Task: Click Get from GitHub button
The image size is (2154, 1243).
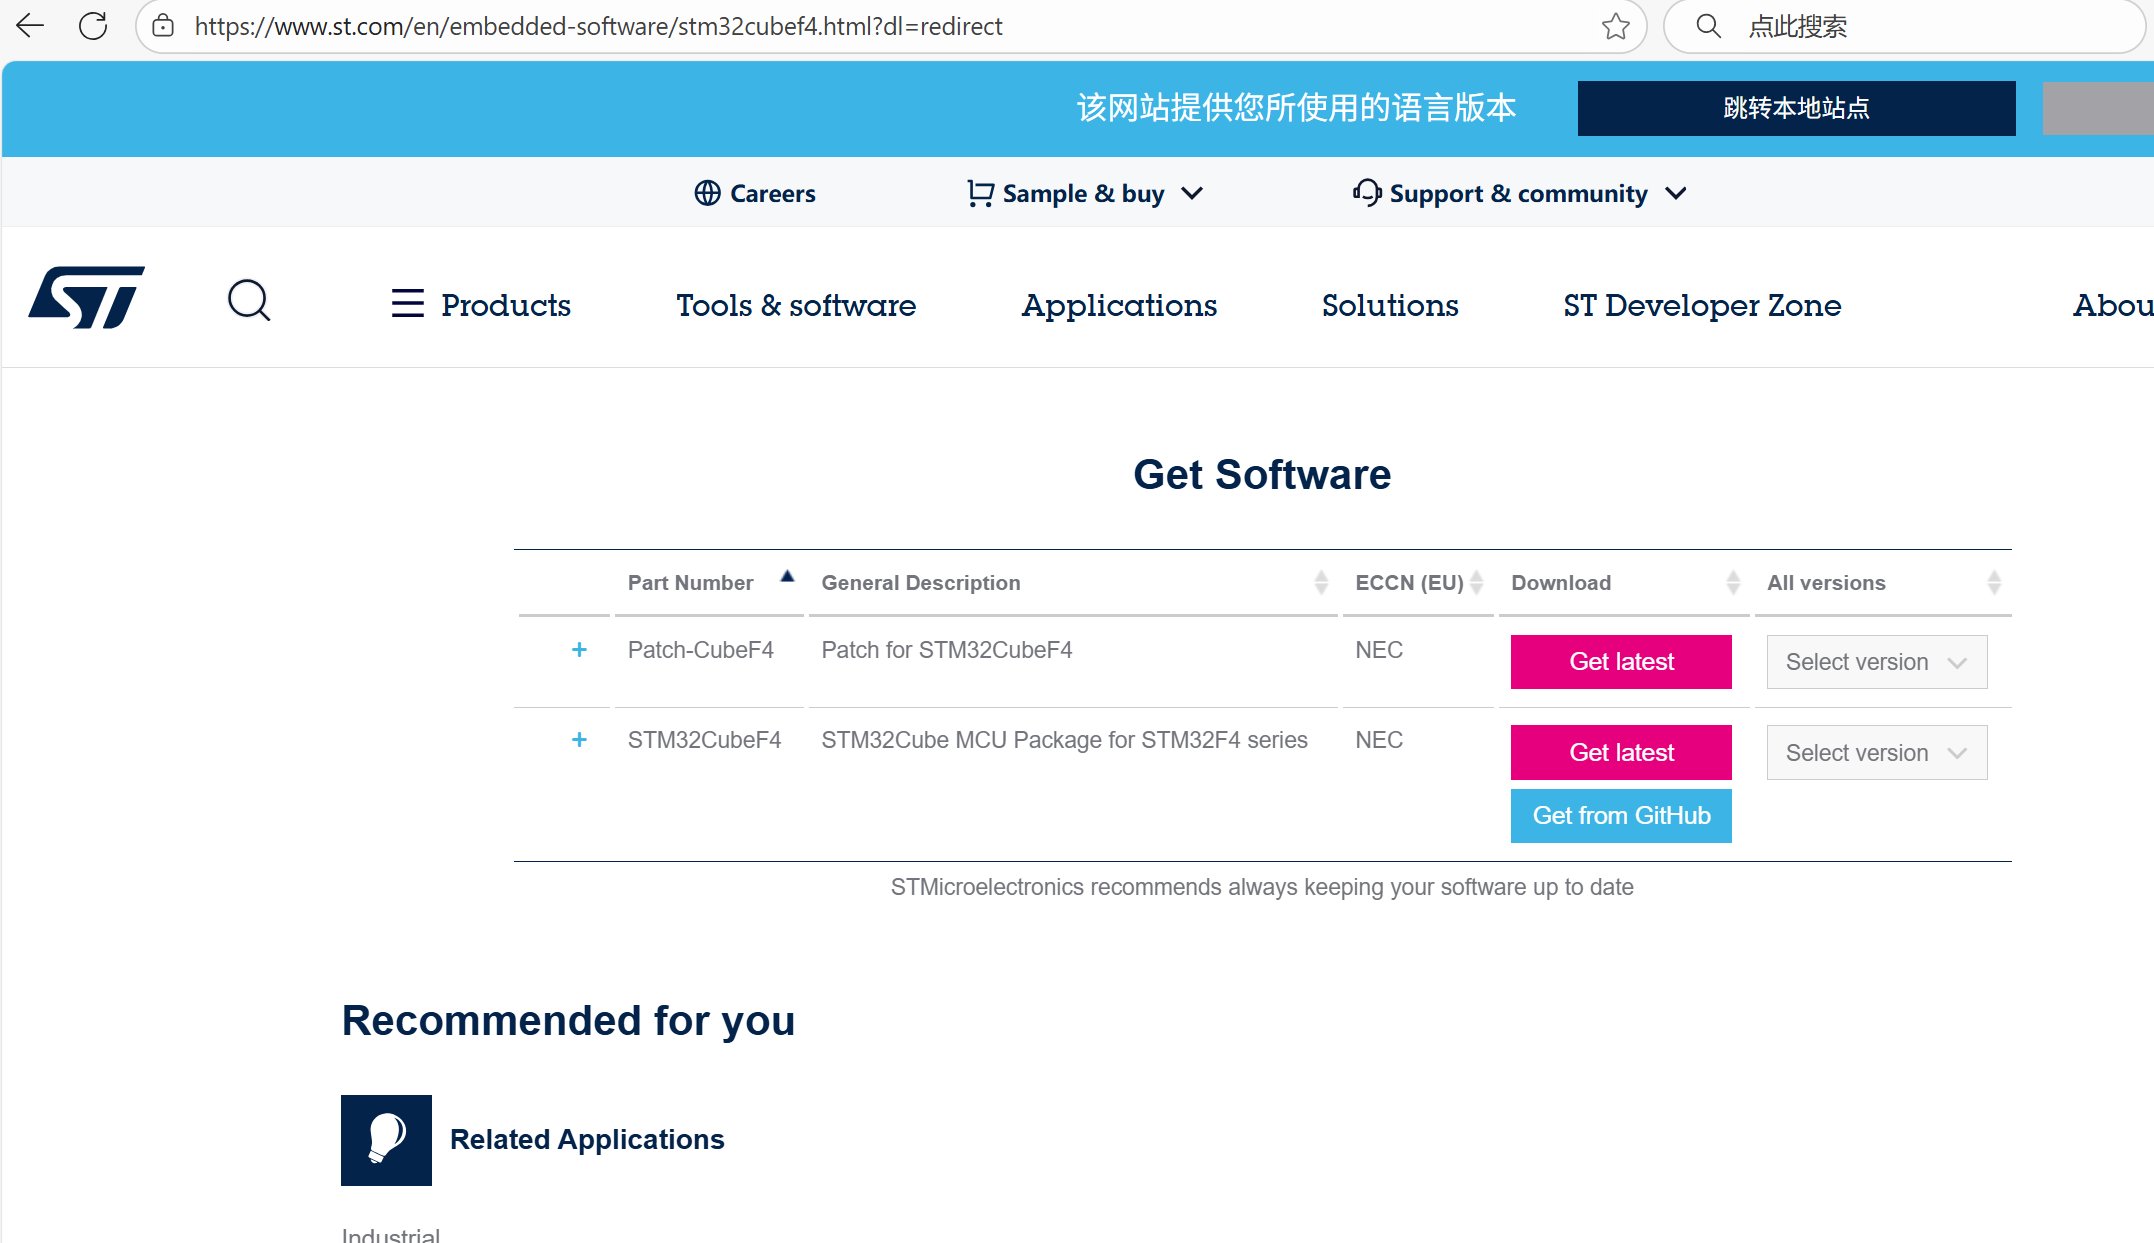Action: pos(1621,816)
